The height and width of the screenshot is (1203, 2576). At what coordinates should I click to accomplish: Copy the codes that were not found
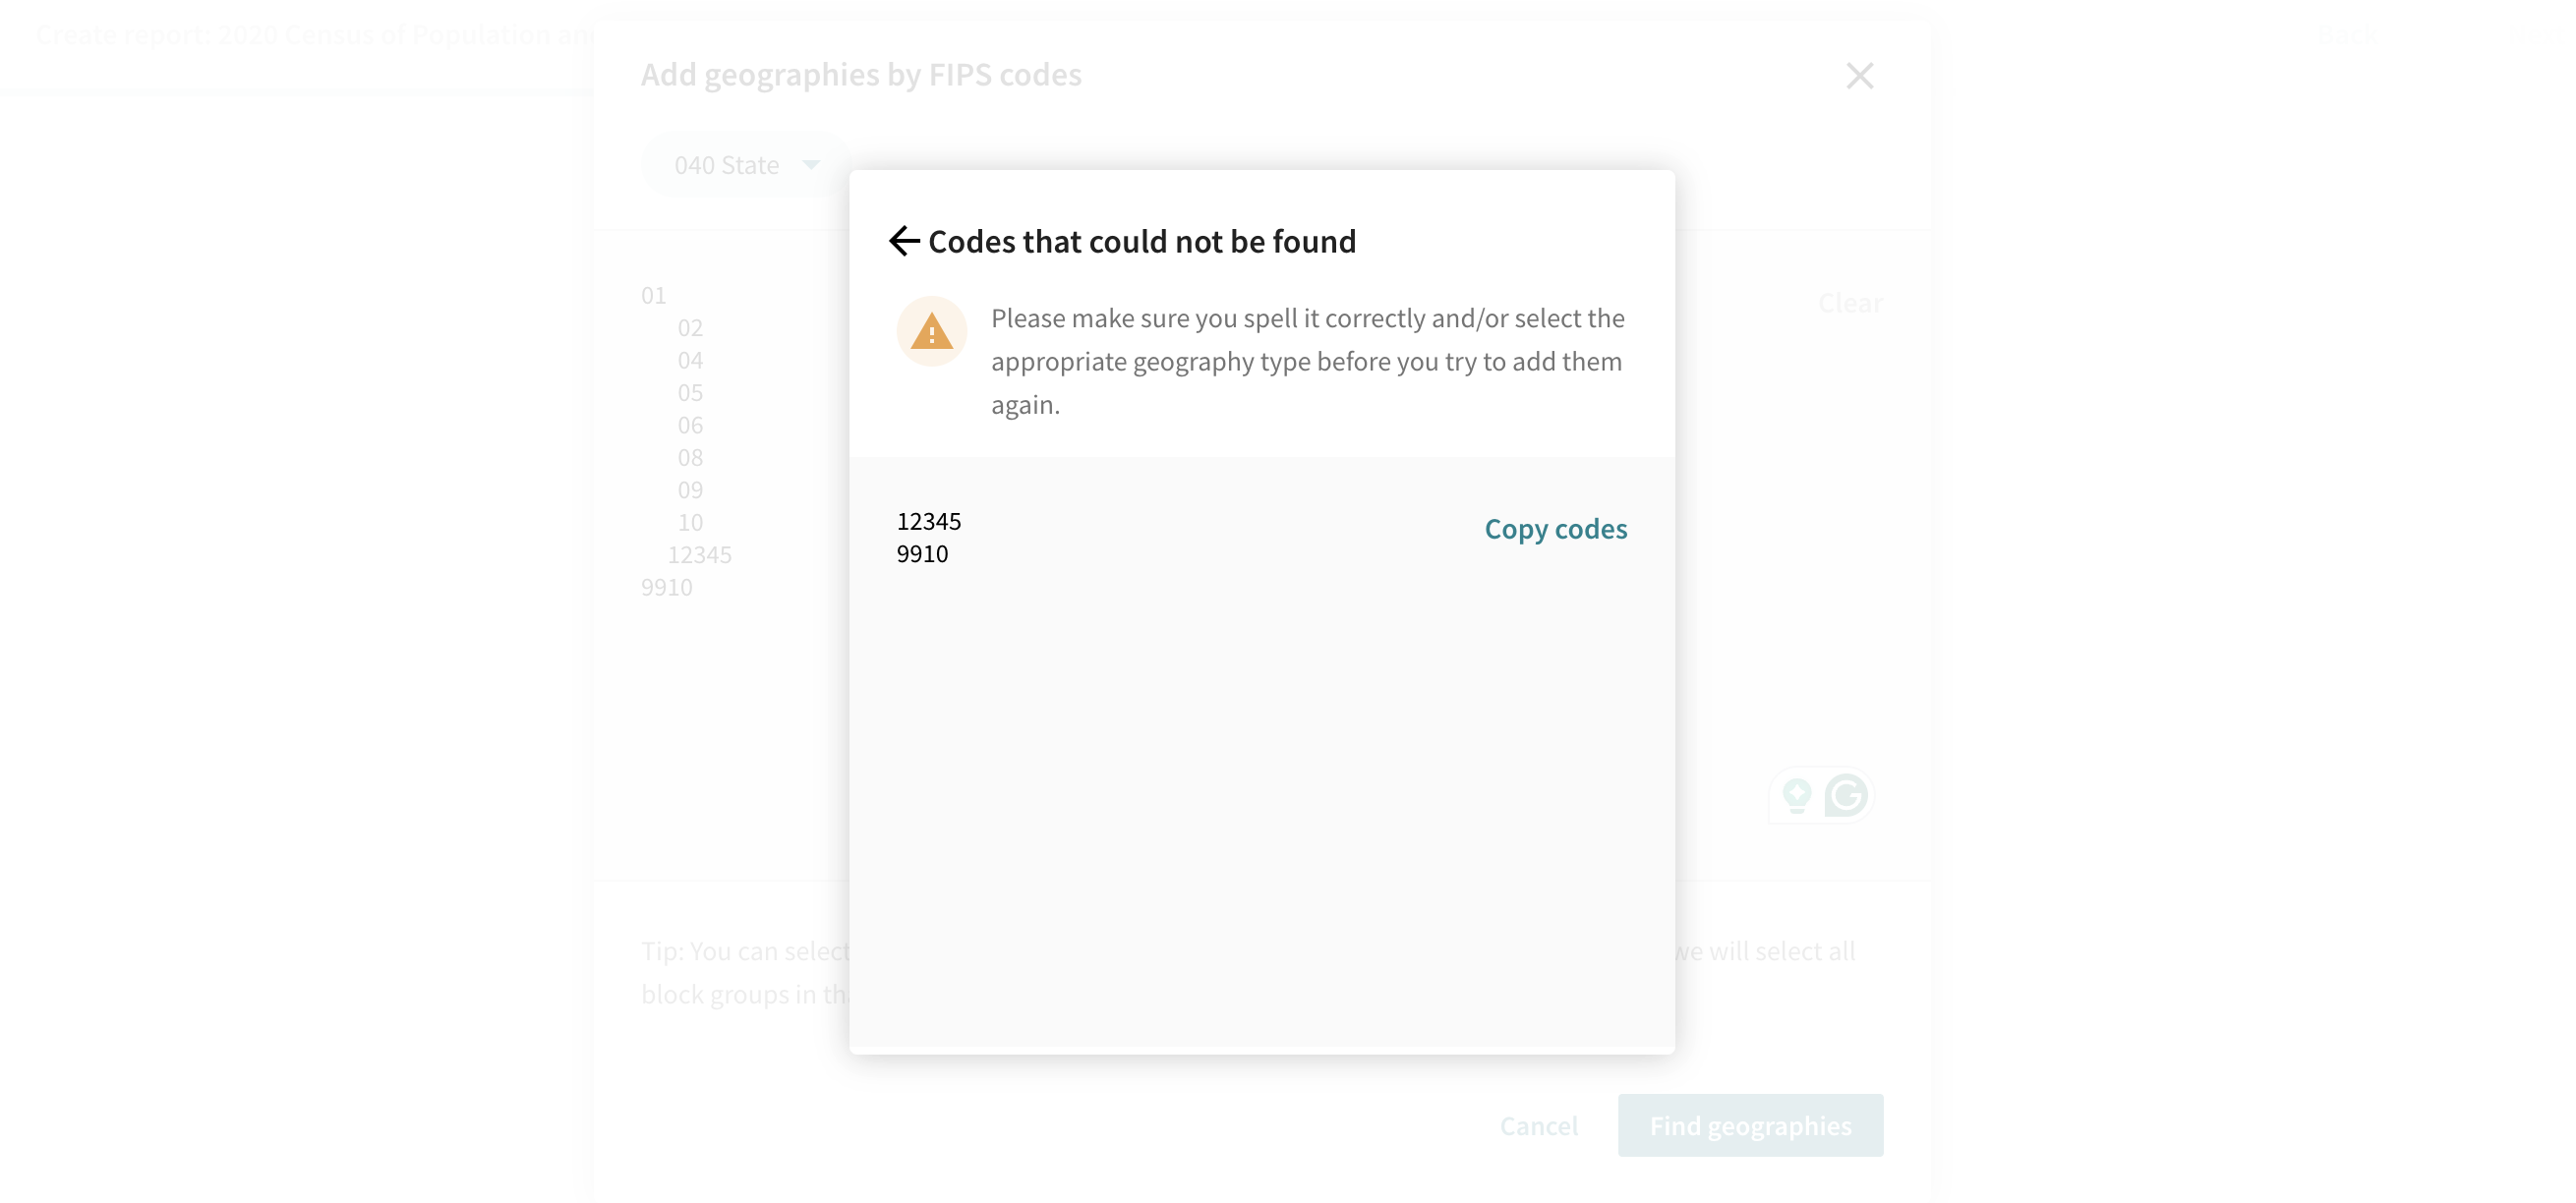click(1555, 529)
